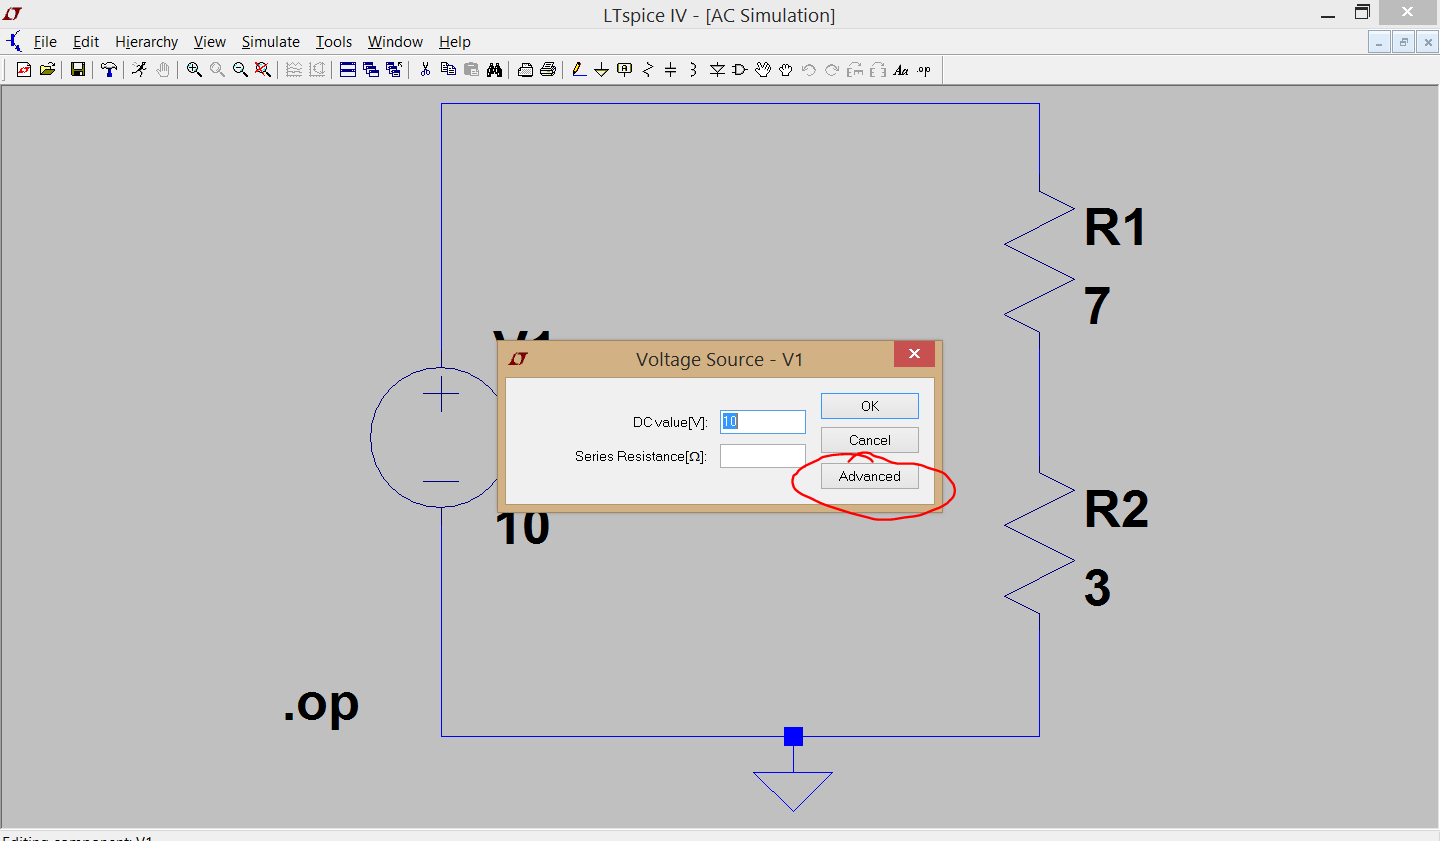This screenshot has width=1440, height=841.
Task: Select the R1 resistor label
Action: 1115,227
